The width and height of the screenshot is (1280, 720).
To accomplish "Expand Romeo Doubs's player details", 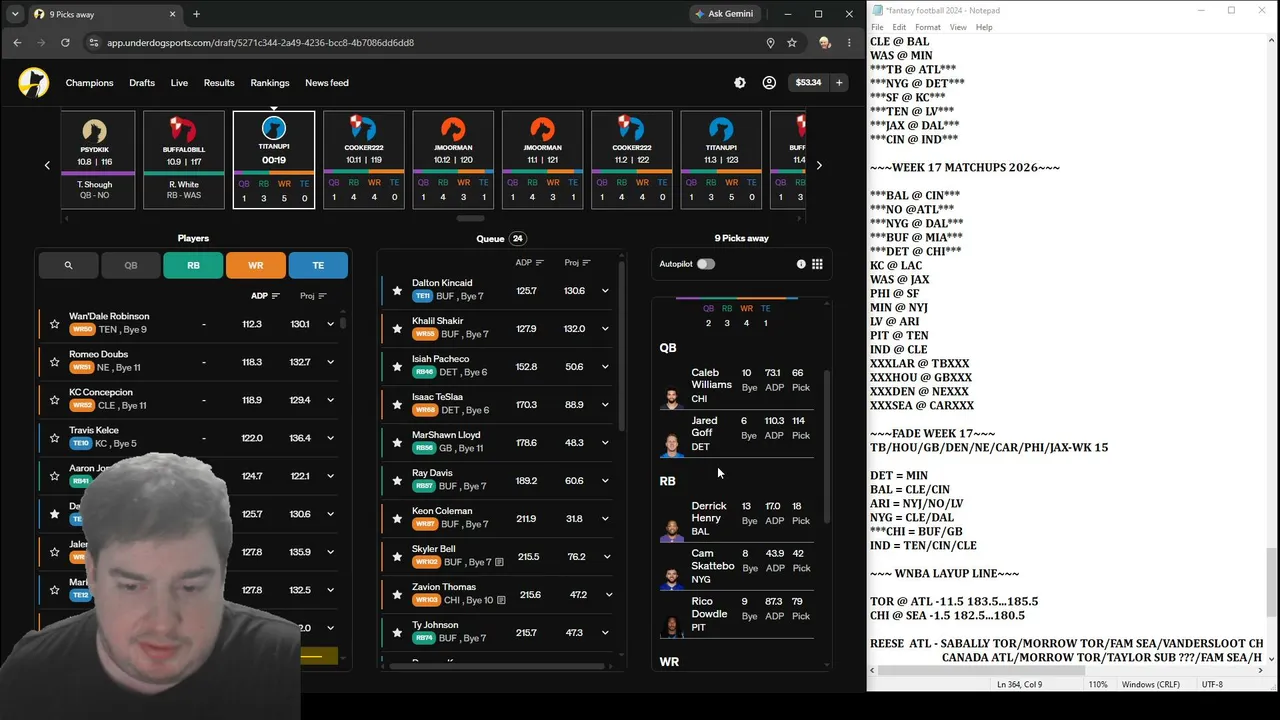I will (330, 362).
